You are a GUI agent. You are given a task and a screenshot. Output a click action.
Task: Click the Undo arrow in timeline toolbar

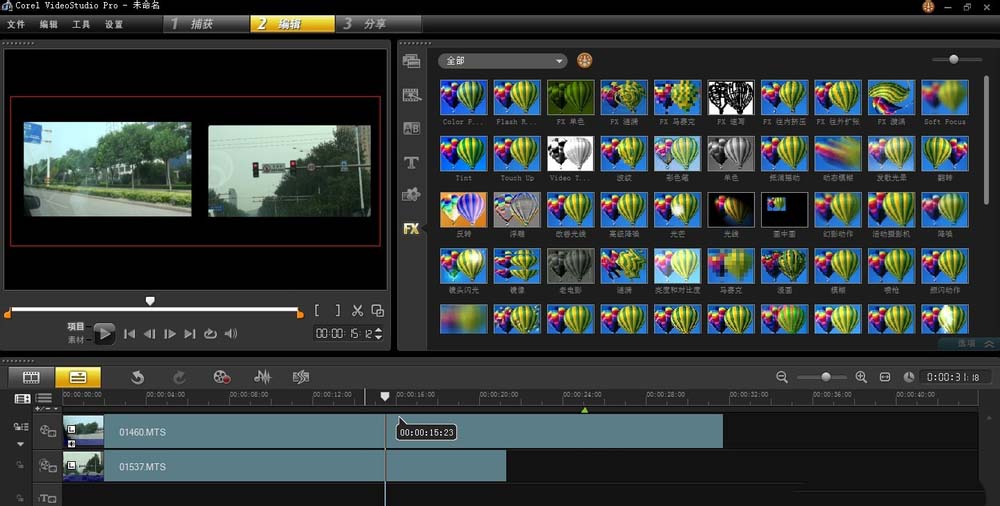pyautogui.click(x=137, y=377)
